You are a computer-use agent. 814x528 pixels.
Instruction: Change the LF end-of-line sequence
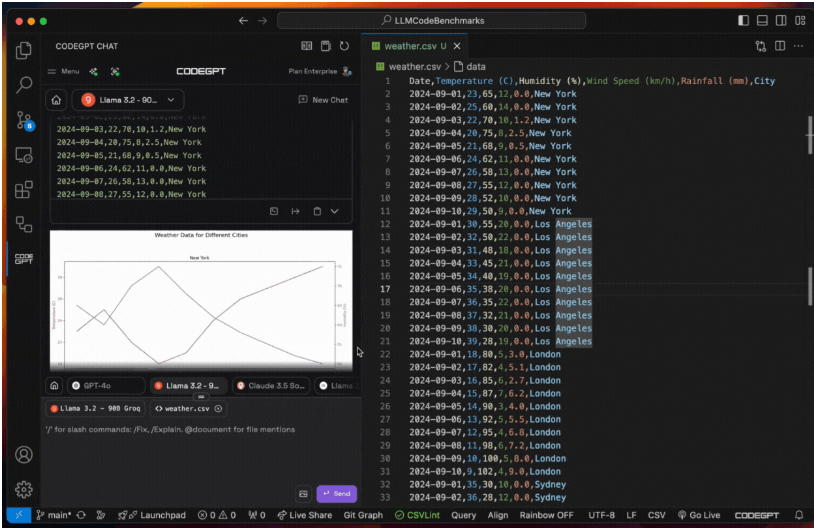point(631,515)
